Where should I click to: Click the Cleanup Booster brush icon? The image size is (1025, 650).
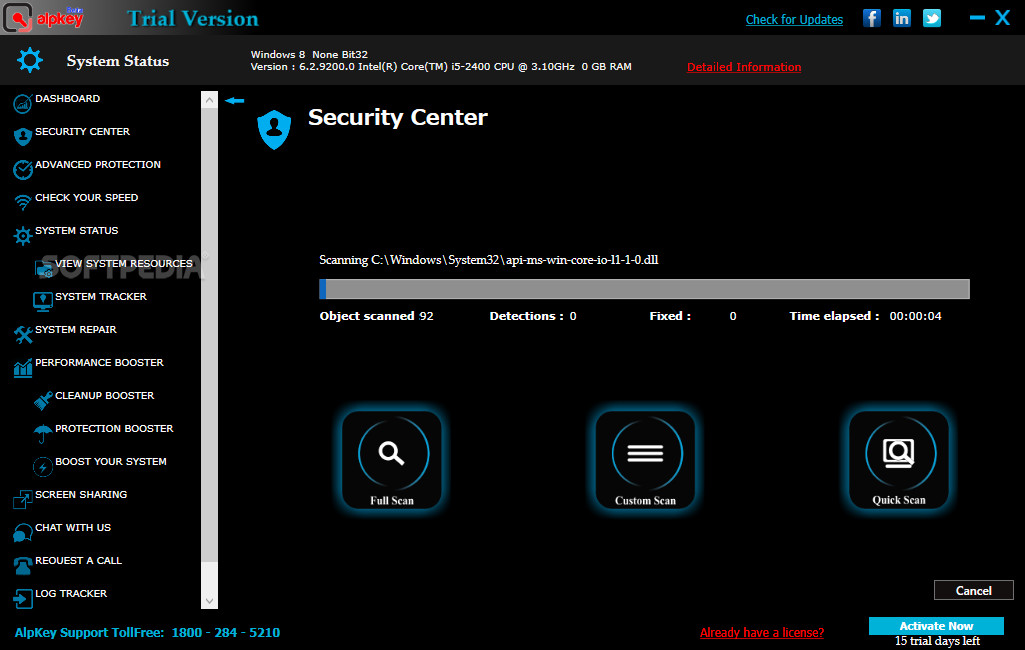[x=43, y=400]
